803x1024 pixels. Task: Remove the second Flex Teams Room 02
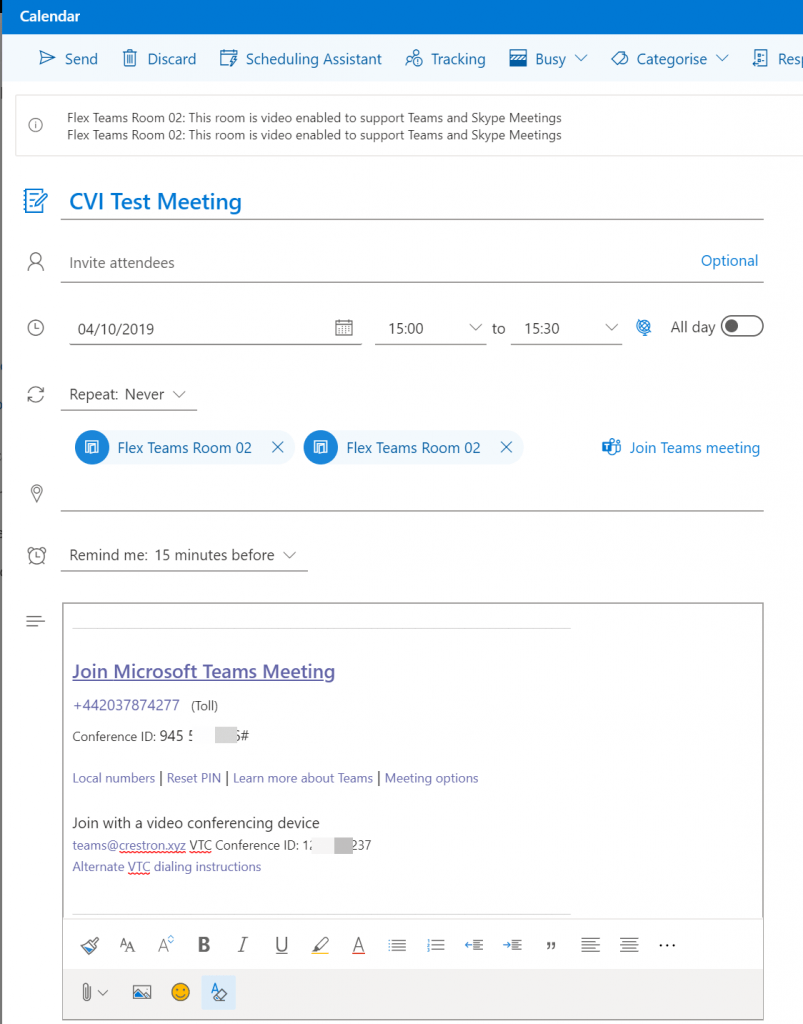point(506,447)
